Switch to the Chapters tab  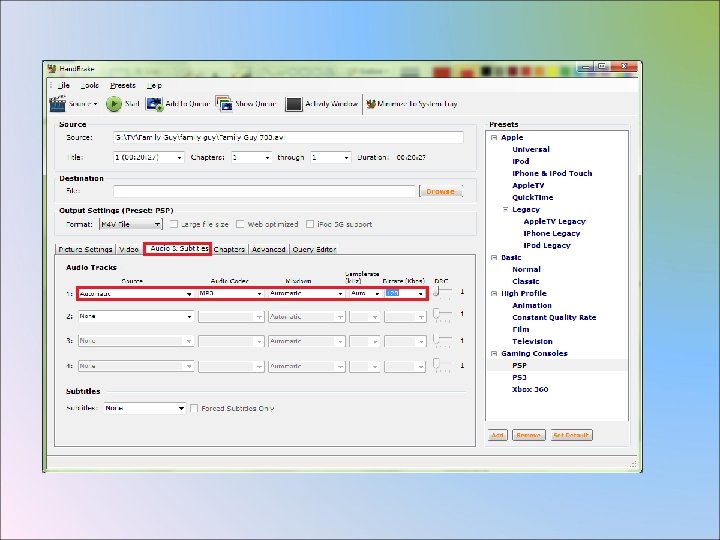(x=229, y=249)
